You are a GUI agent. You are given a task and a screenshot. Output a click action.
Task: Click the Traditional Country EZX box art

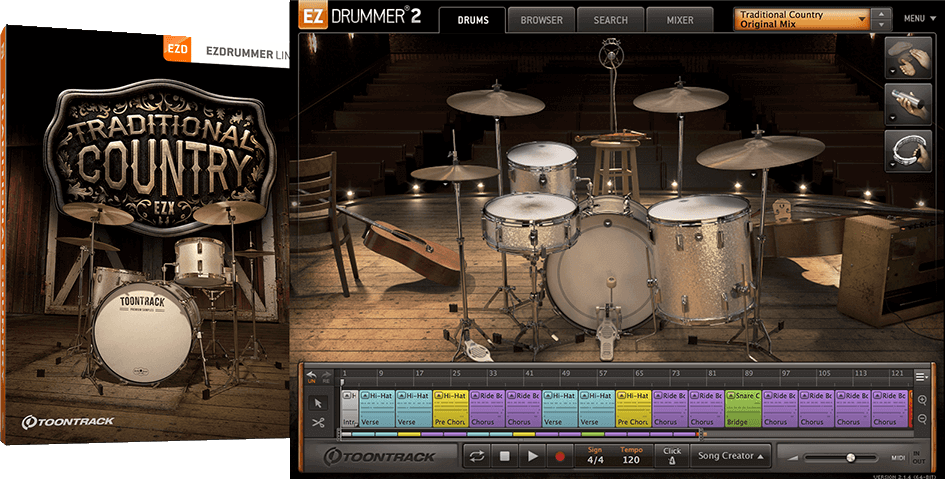[x=145, y=235]
